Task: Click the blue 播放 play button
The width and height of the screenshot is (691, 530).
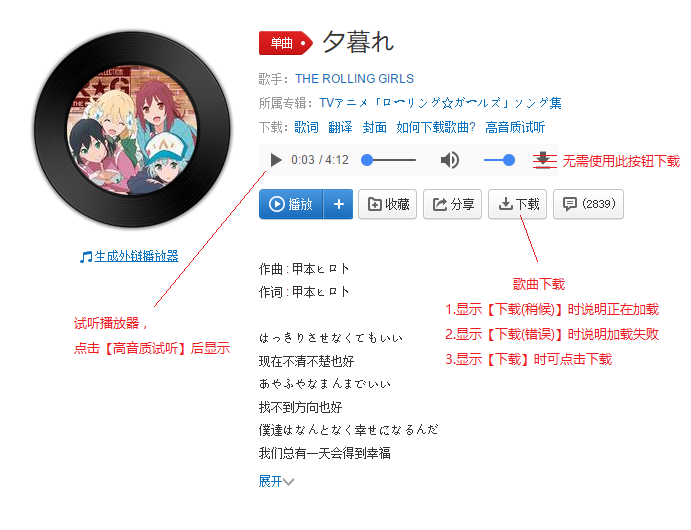Action: tap(291, 204)
